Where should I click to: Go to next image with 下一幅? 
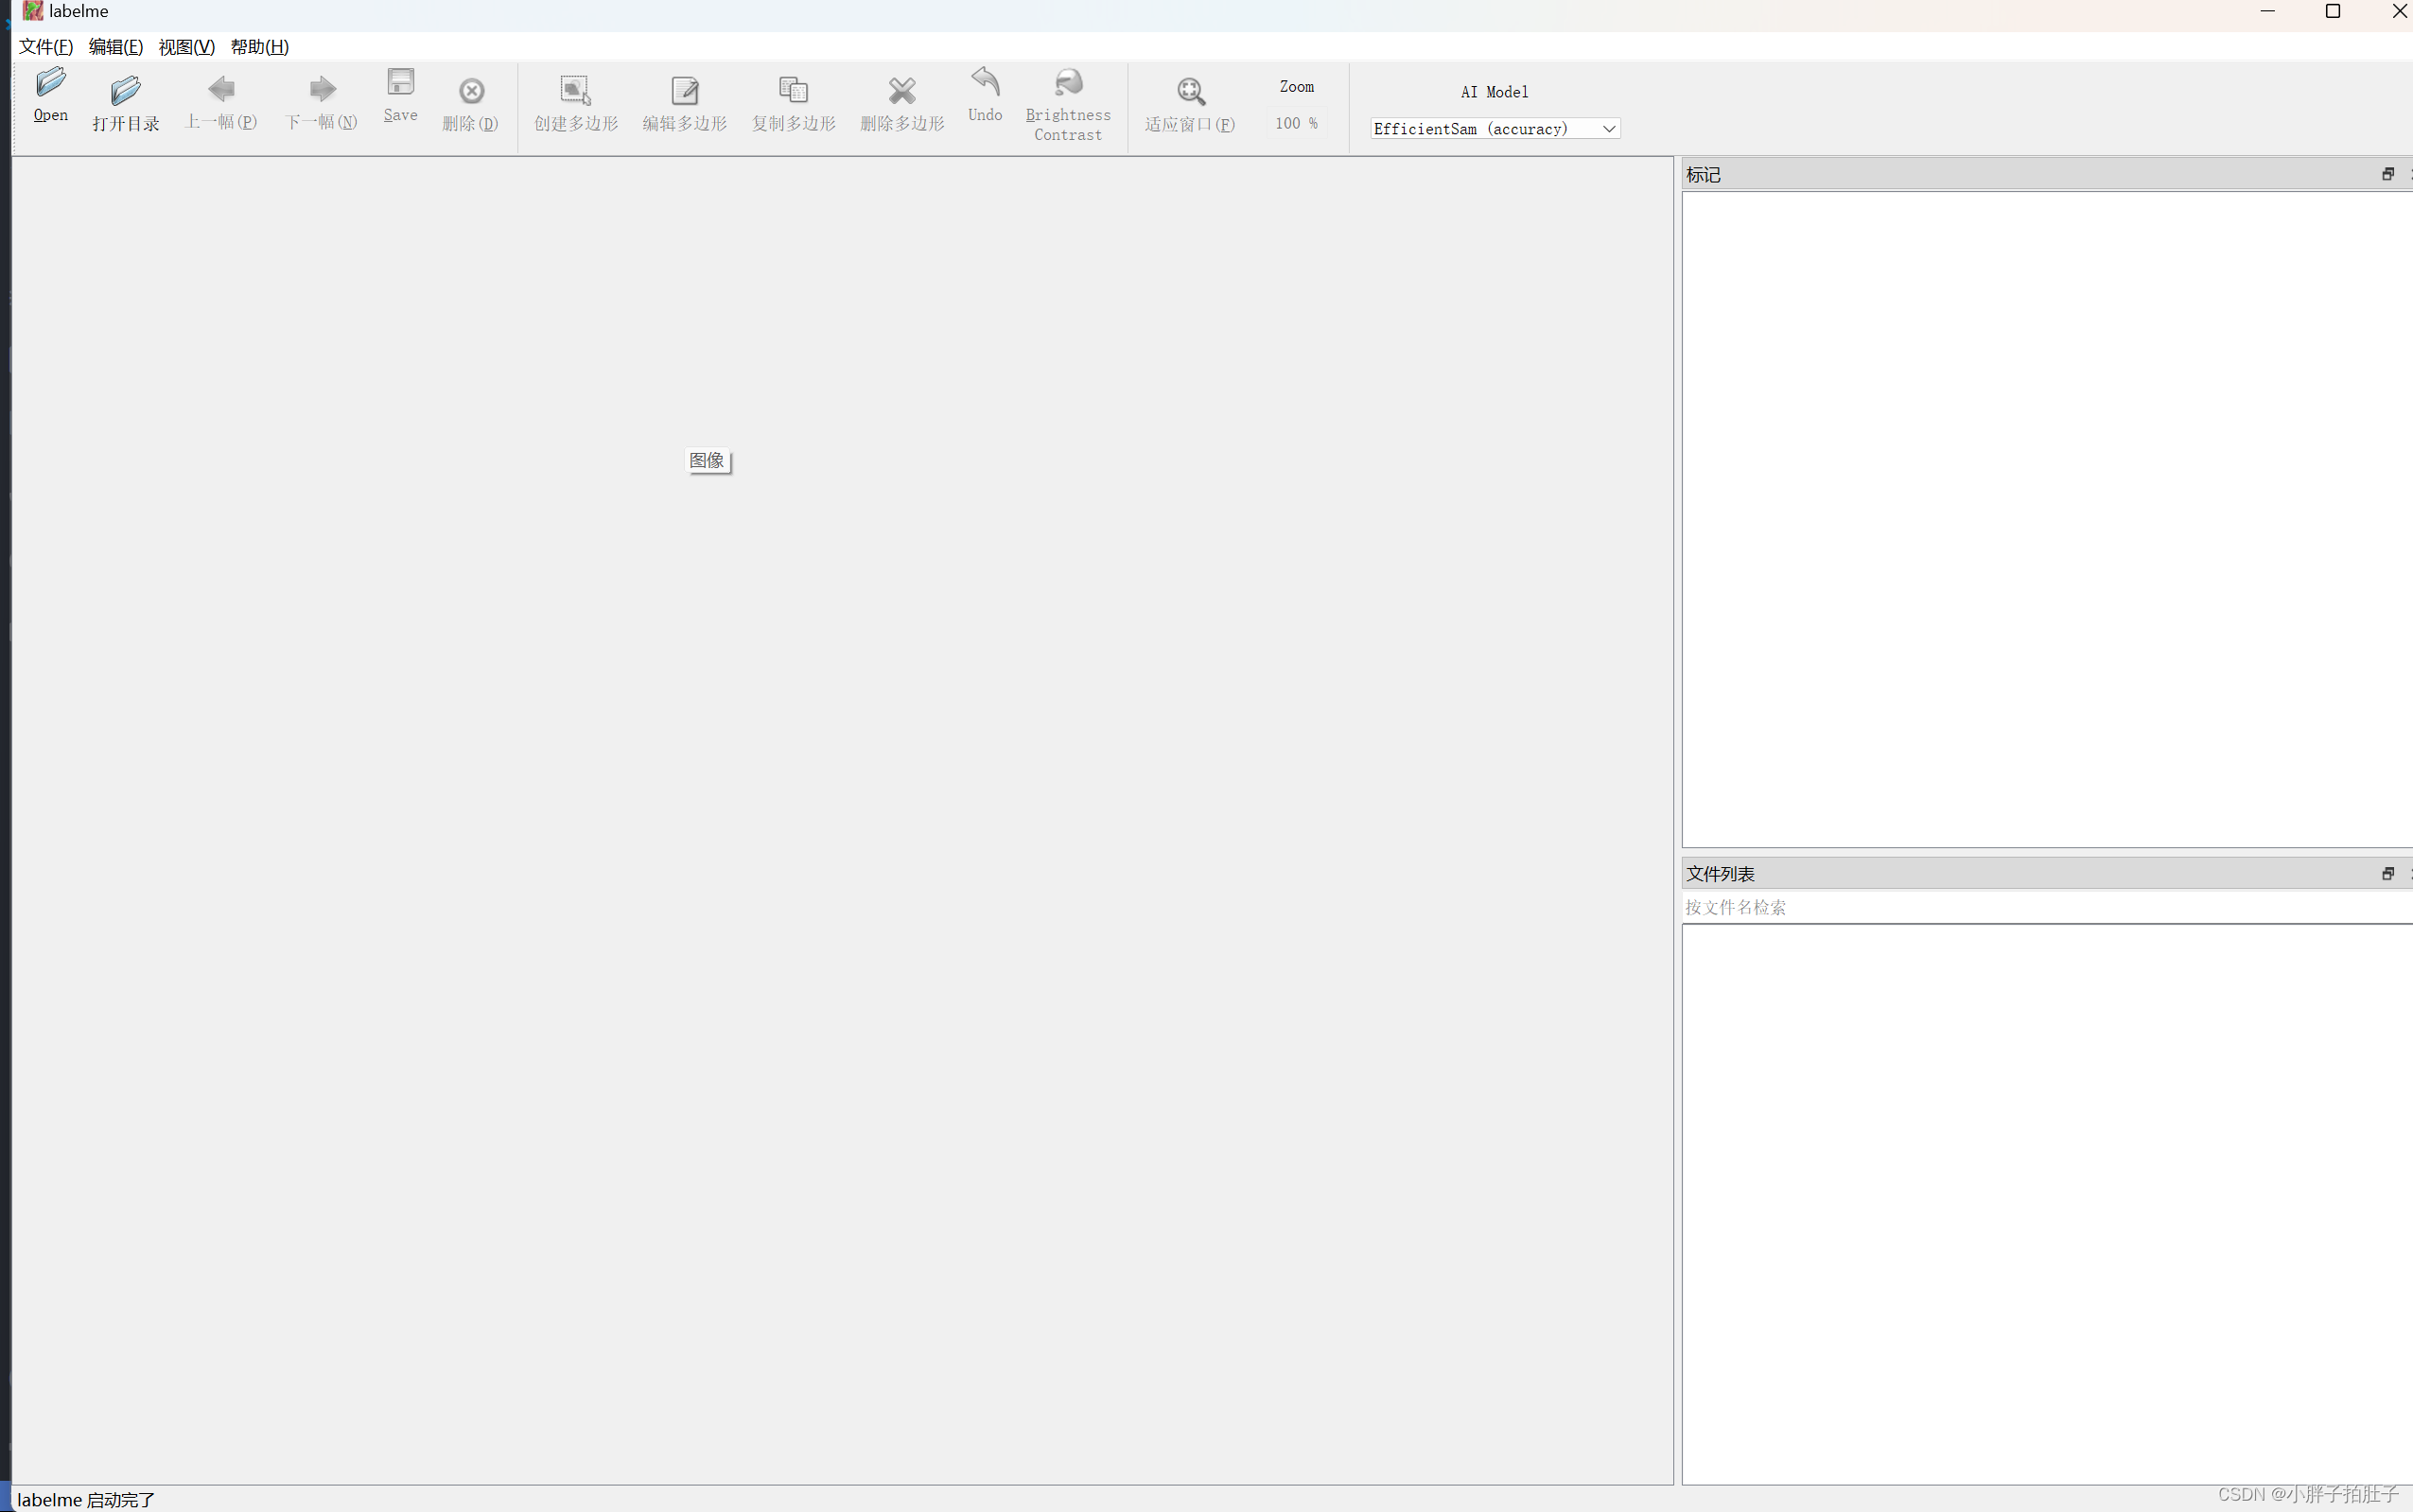pyautogui.click(x=320, y=100)
